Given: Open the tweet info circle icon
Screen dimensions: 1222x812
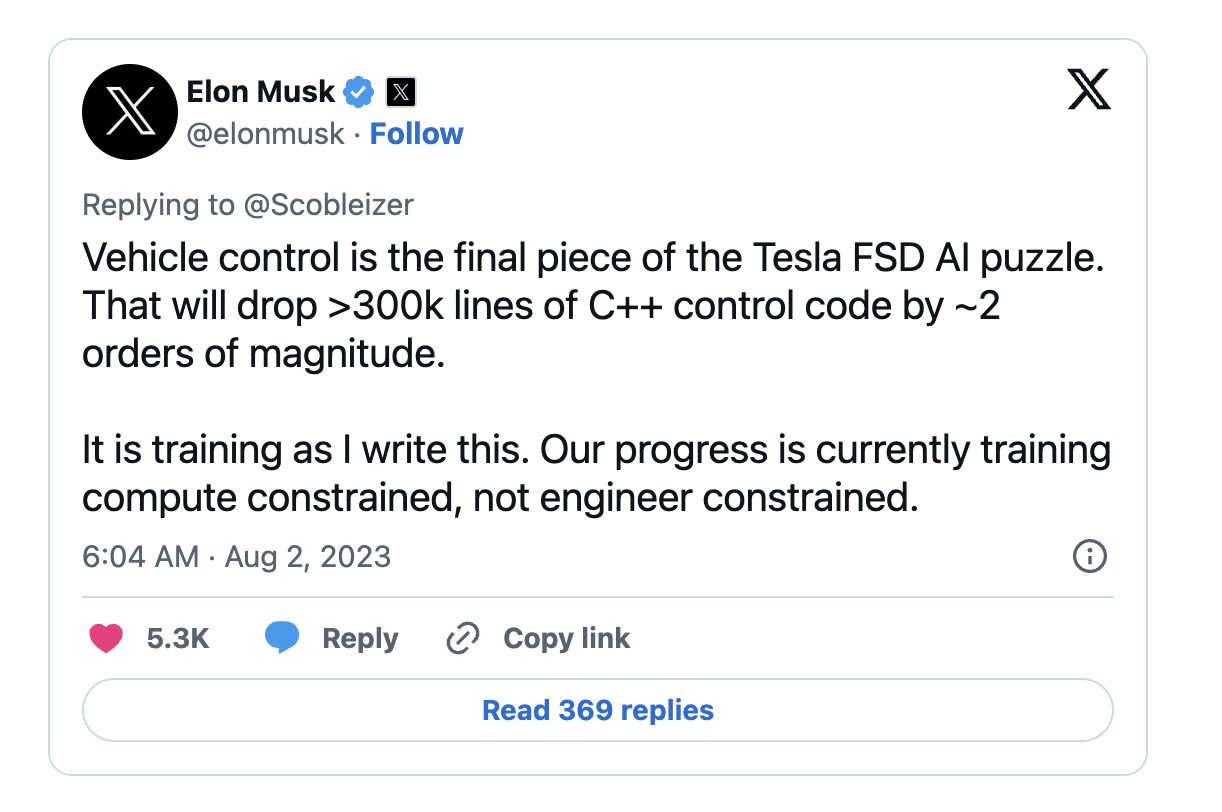Looking at the screenshot, I should [1089, 556].
